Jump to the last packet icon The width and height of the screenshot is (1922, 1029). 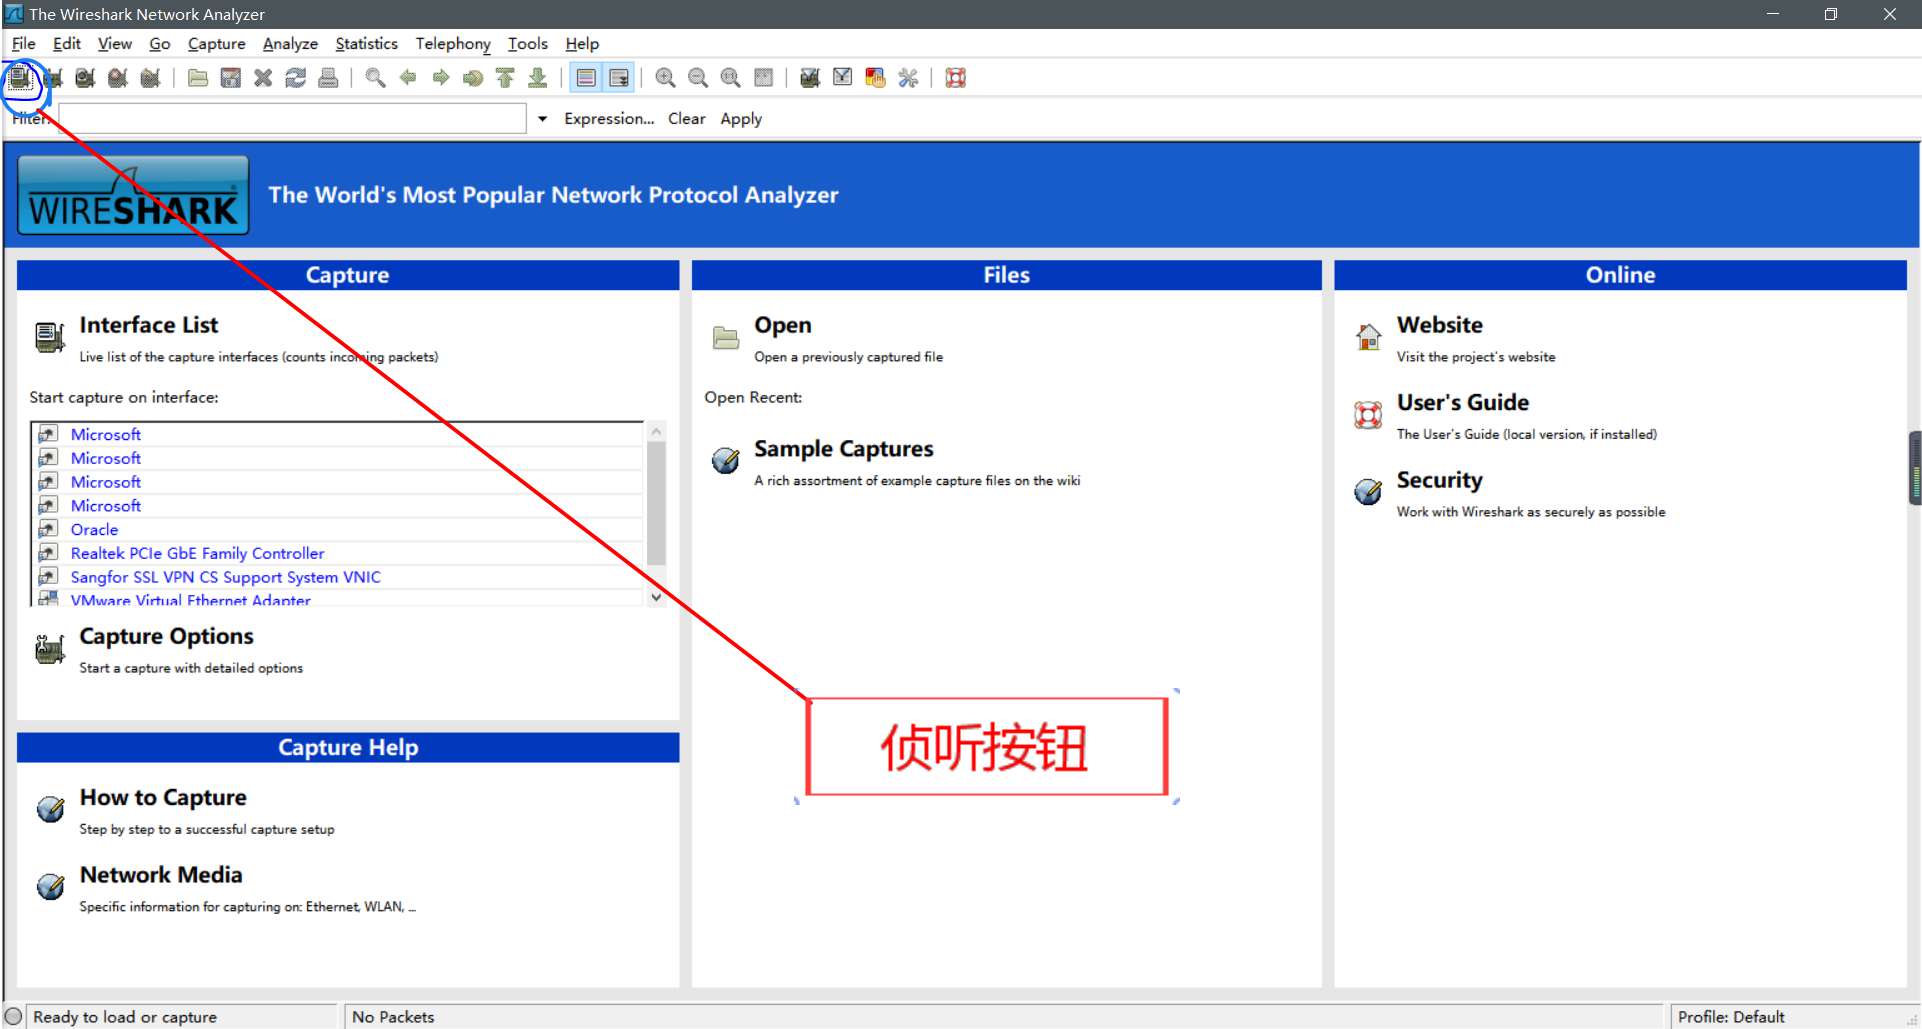538,78
